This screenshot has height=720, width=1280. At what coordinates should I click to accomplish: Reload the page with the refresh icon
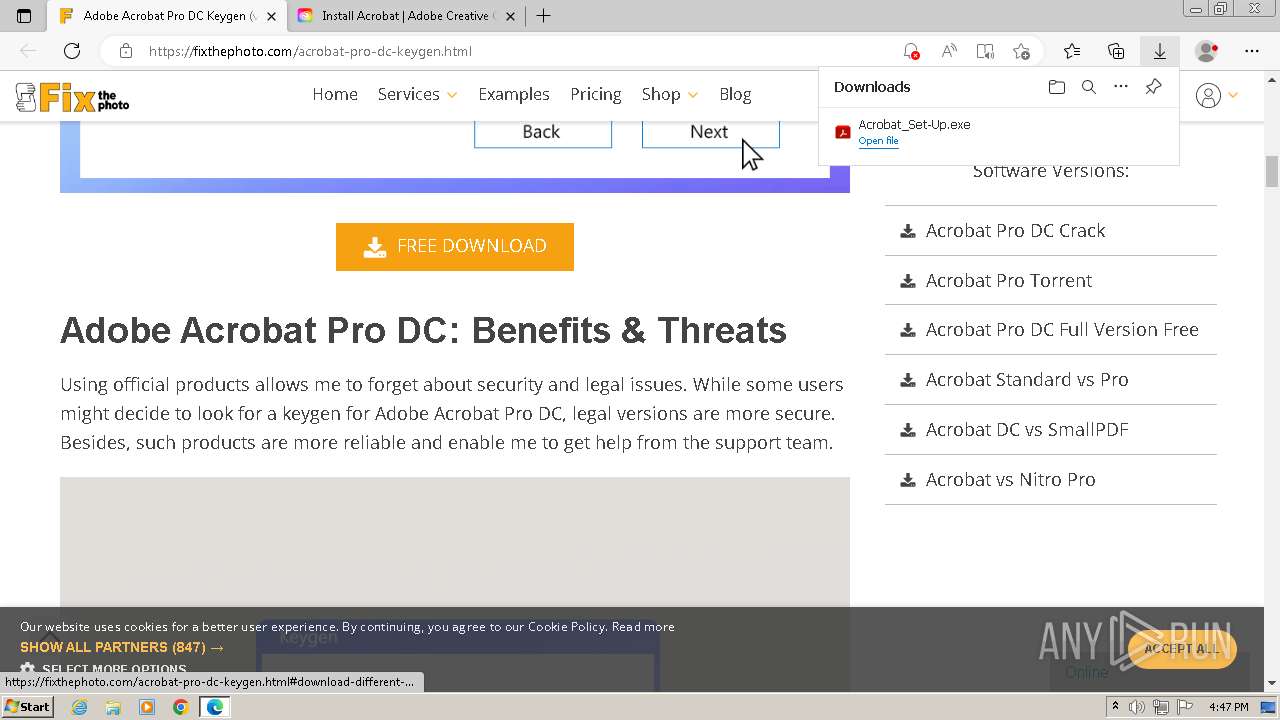click(x=72, y=51)
